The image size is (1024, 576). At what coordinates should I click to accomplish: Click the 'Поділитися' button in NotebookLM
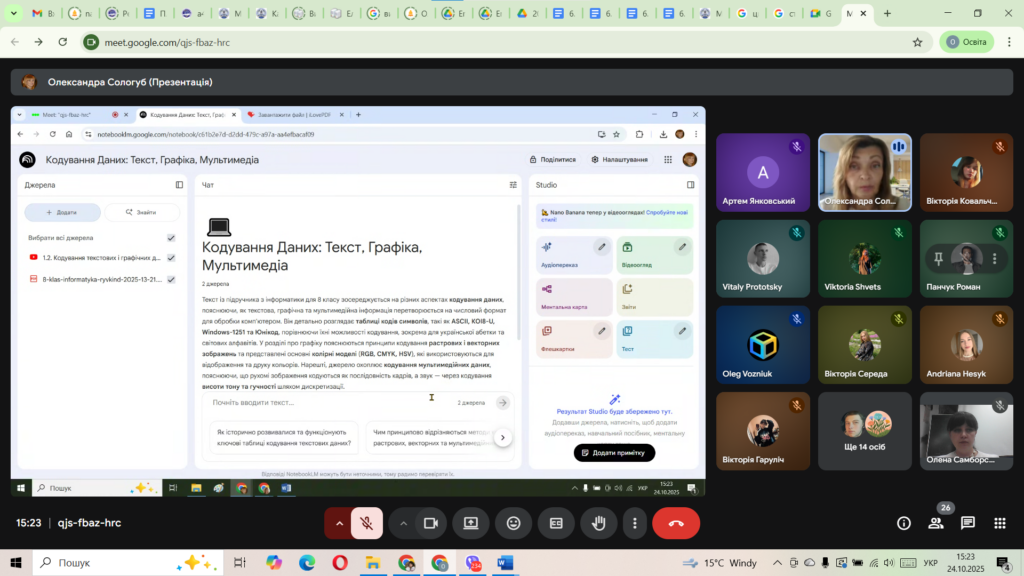pyautogui.click(x=552, y=159)
